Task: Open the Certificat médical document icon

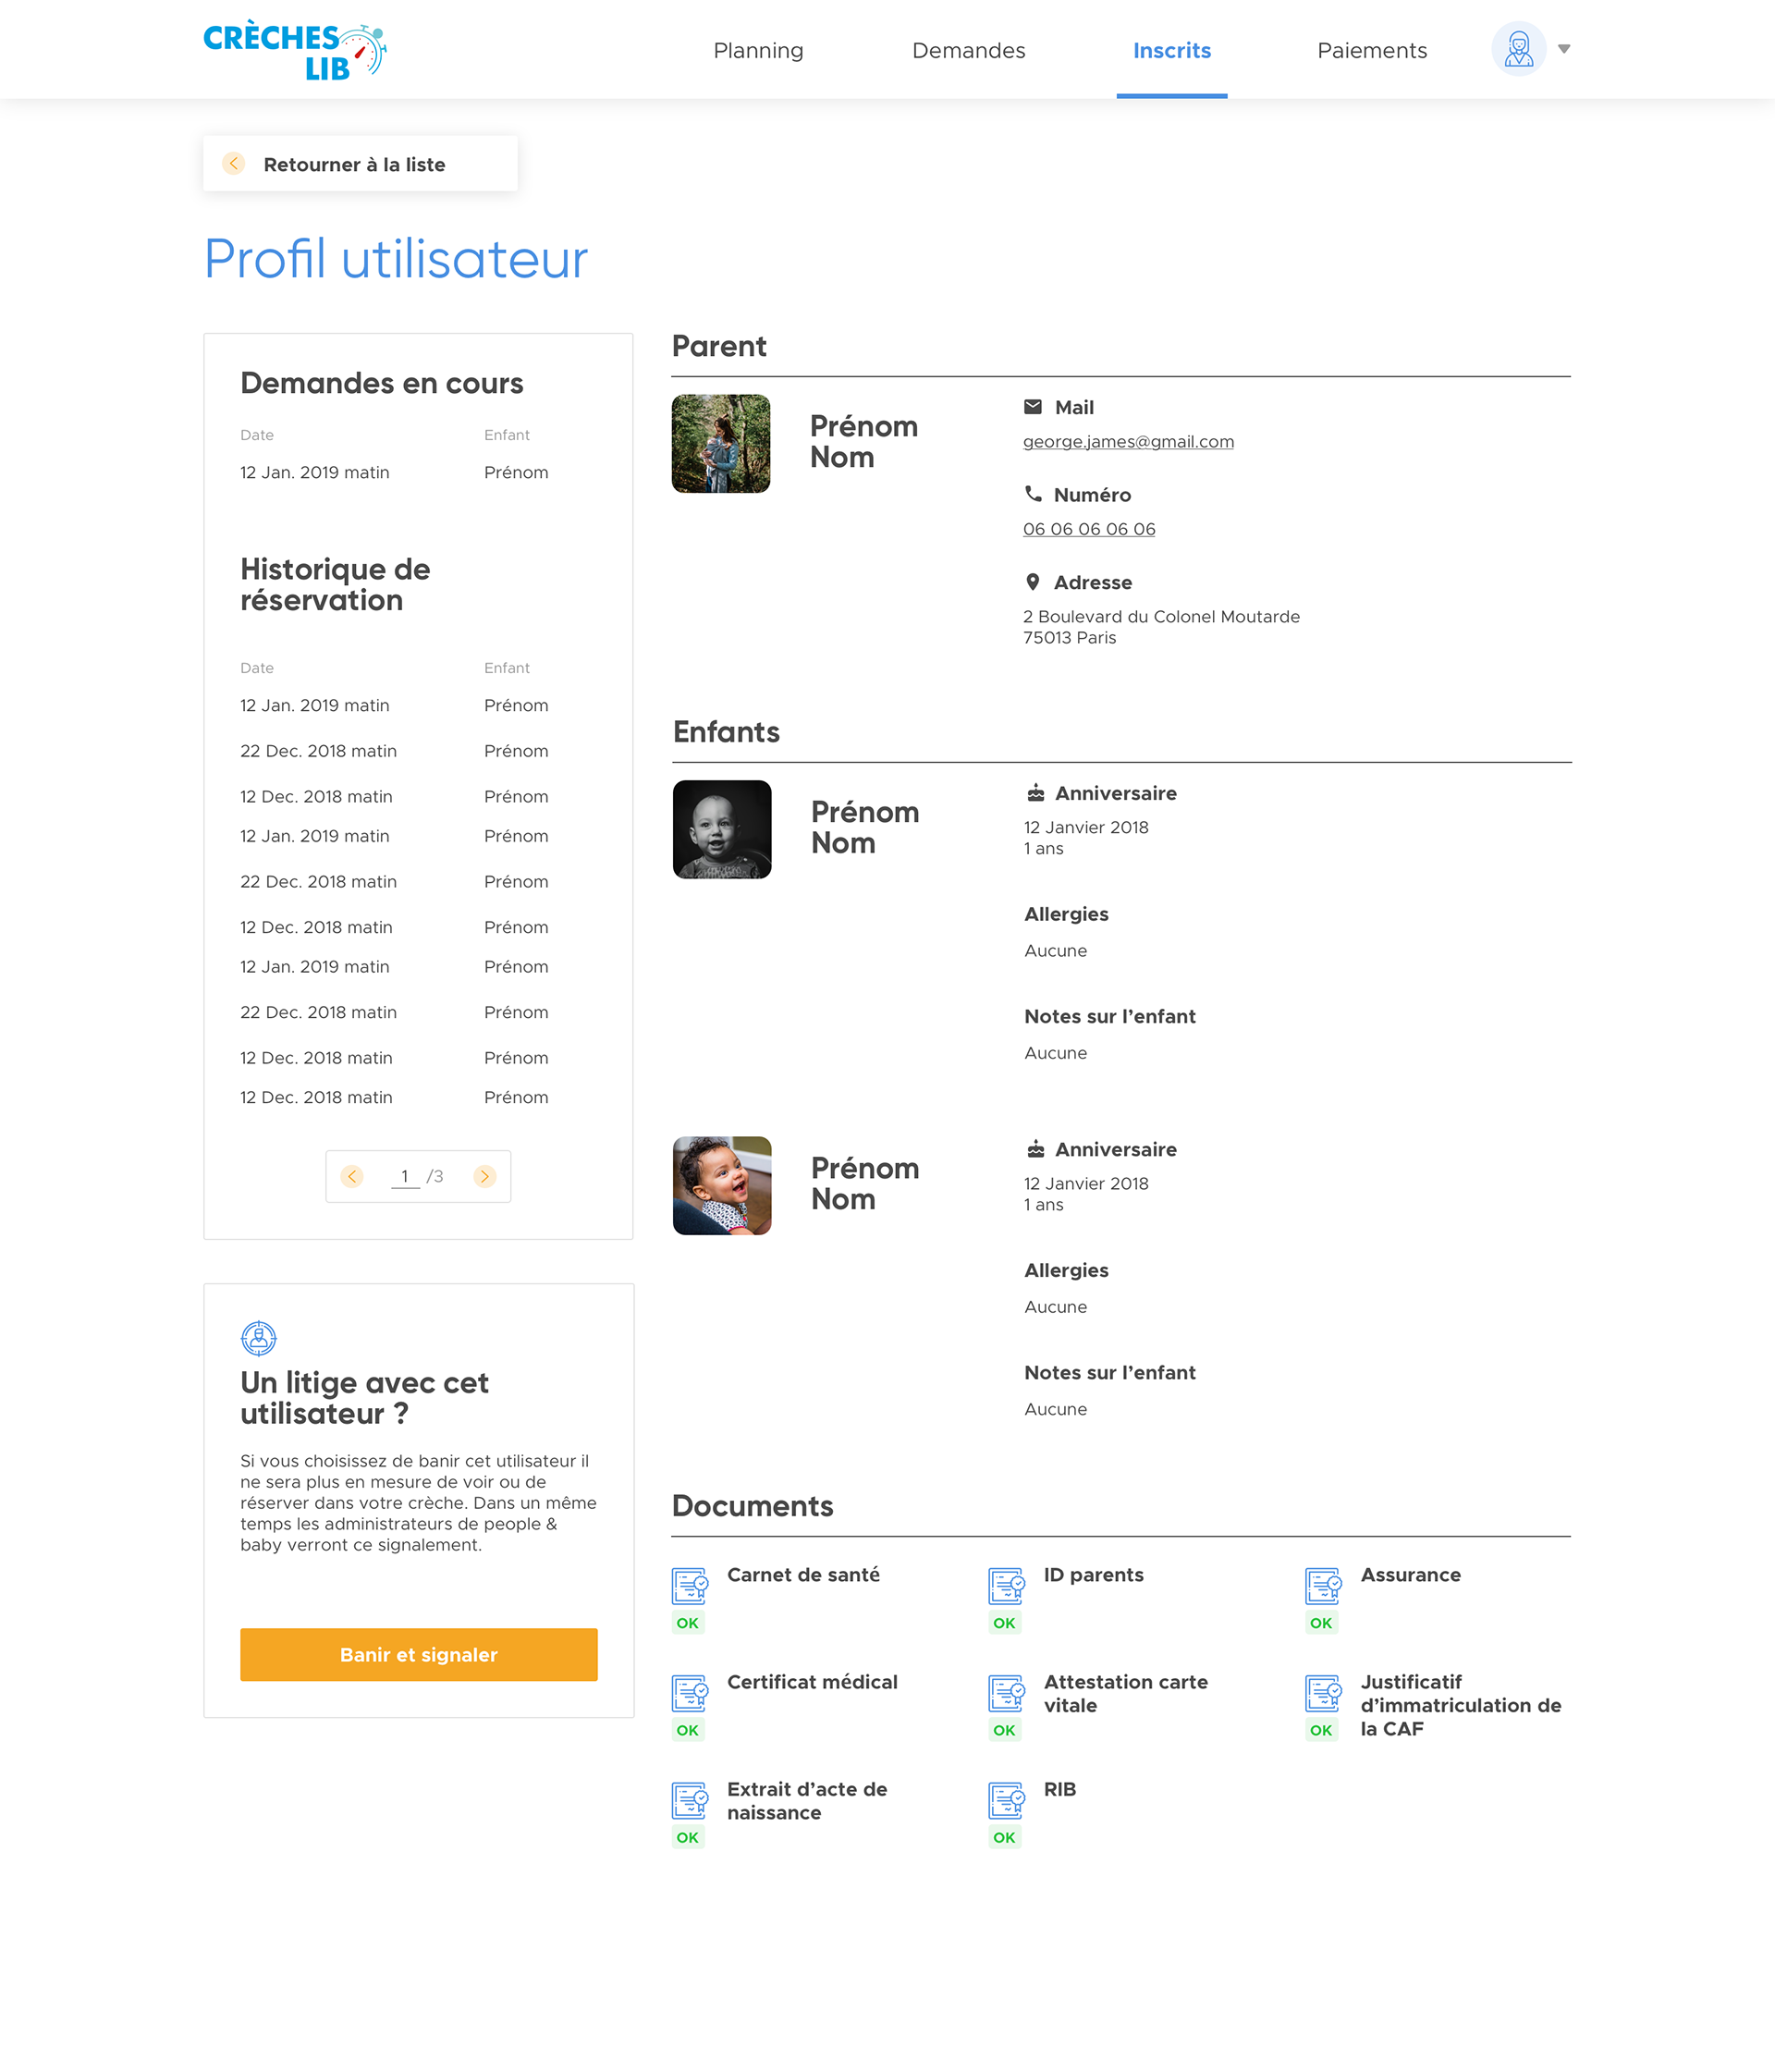Action: [x=689, y=1693]
